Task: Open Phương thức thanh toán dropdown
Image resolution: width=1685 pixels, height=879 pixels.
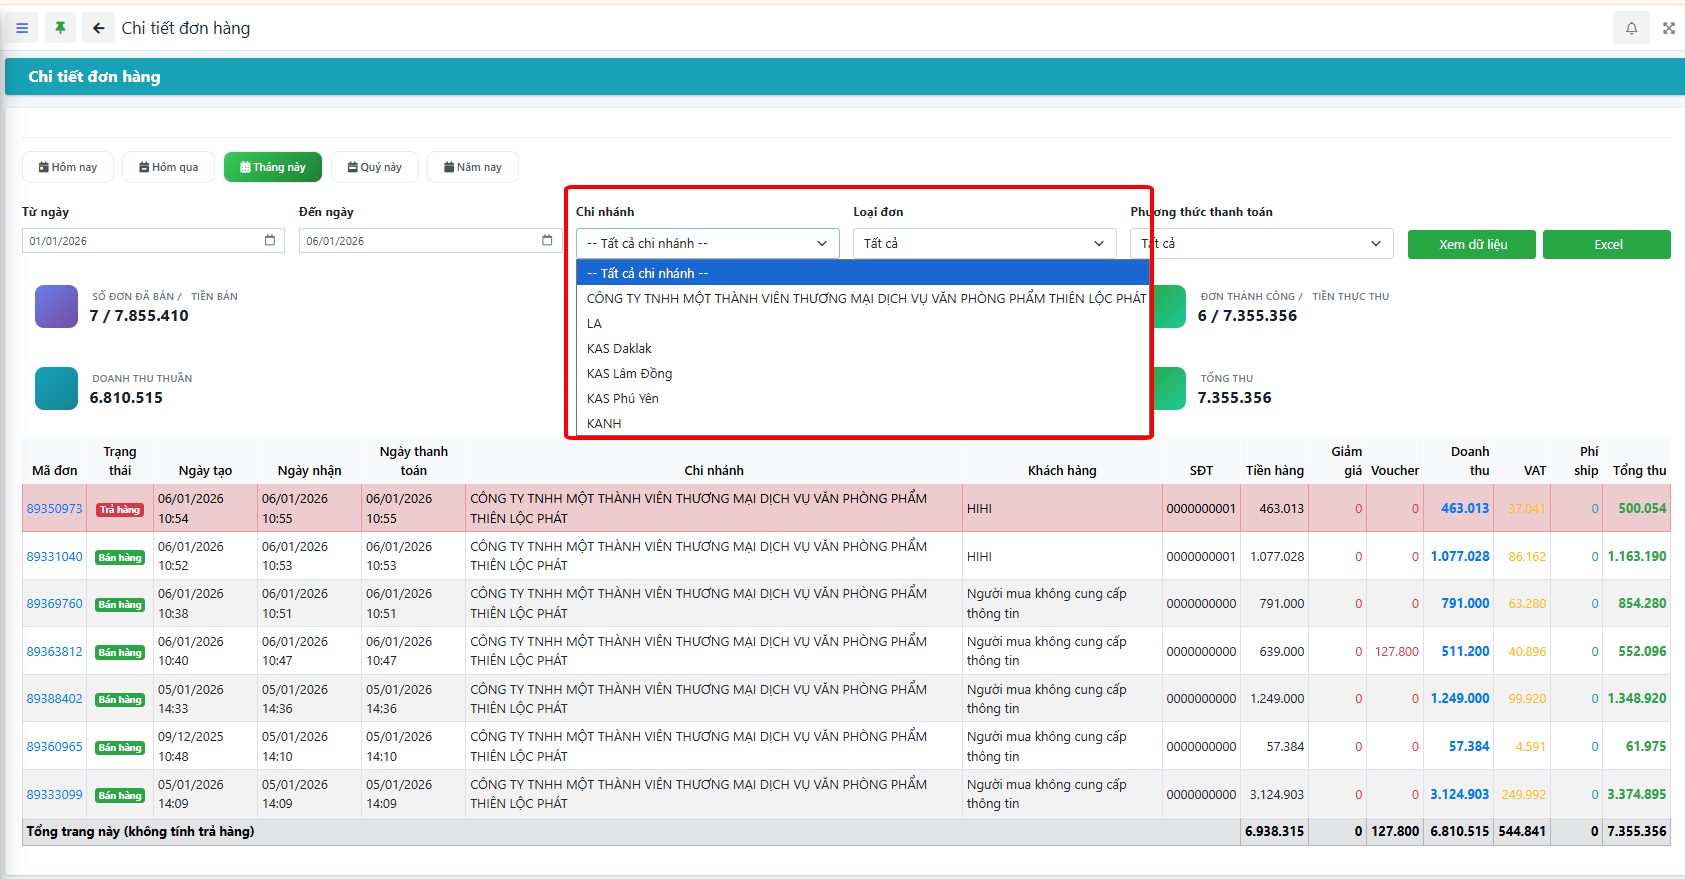Action: pyautogui.click(x=1262, y=244)
